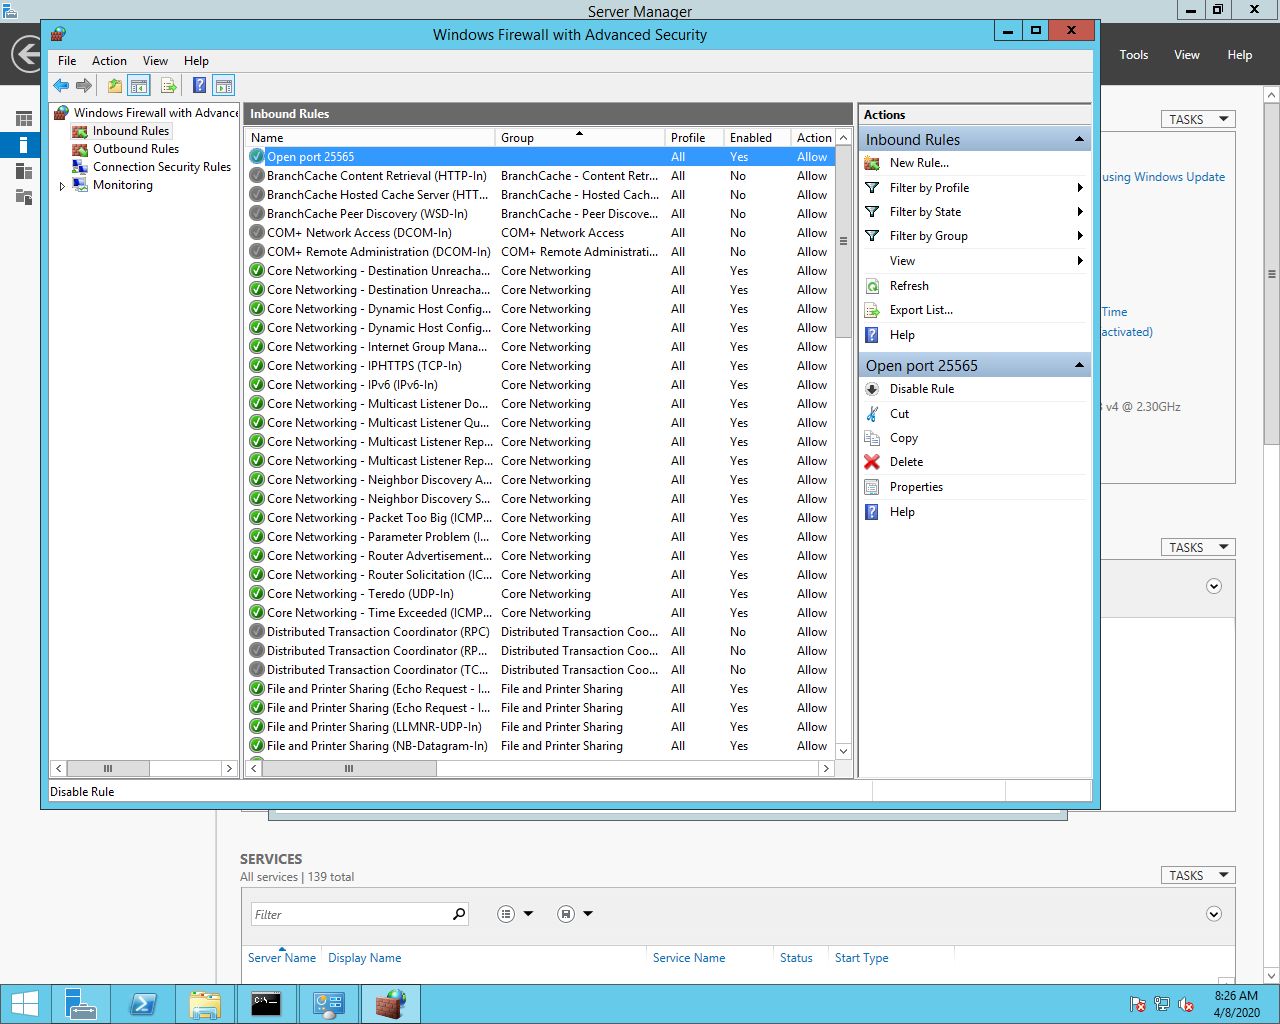Click Windows Firewall icon in taskbar
Viewport: 1280px width, 1024px height.
[x=391, y=1004]
